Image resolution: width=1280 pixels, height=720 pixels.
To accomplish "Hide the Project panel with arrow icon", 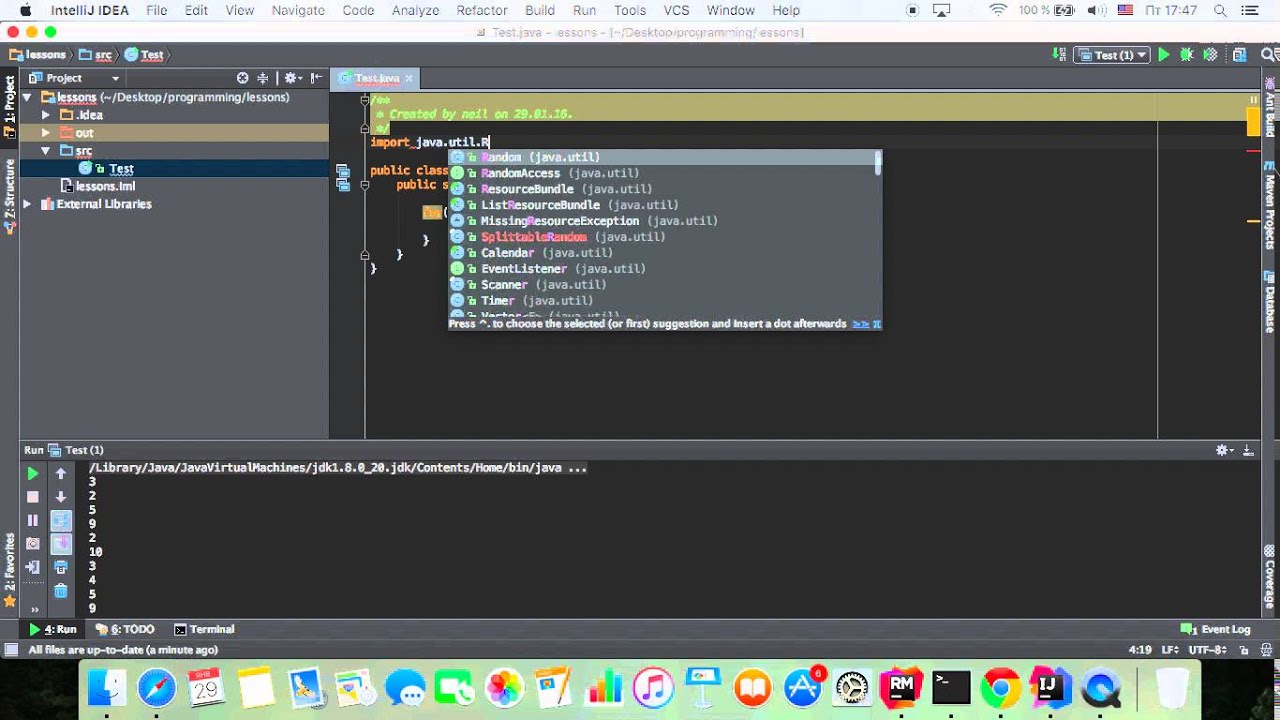I will click(x=316, y=78).
